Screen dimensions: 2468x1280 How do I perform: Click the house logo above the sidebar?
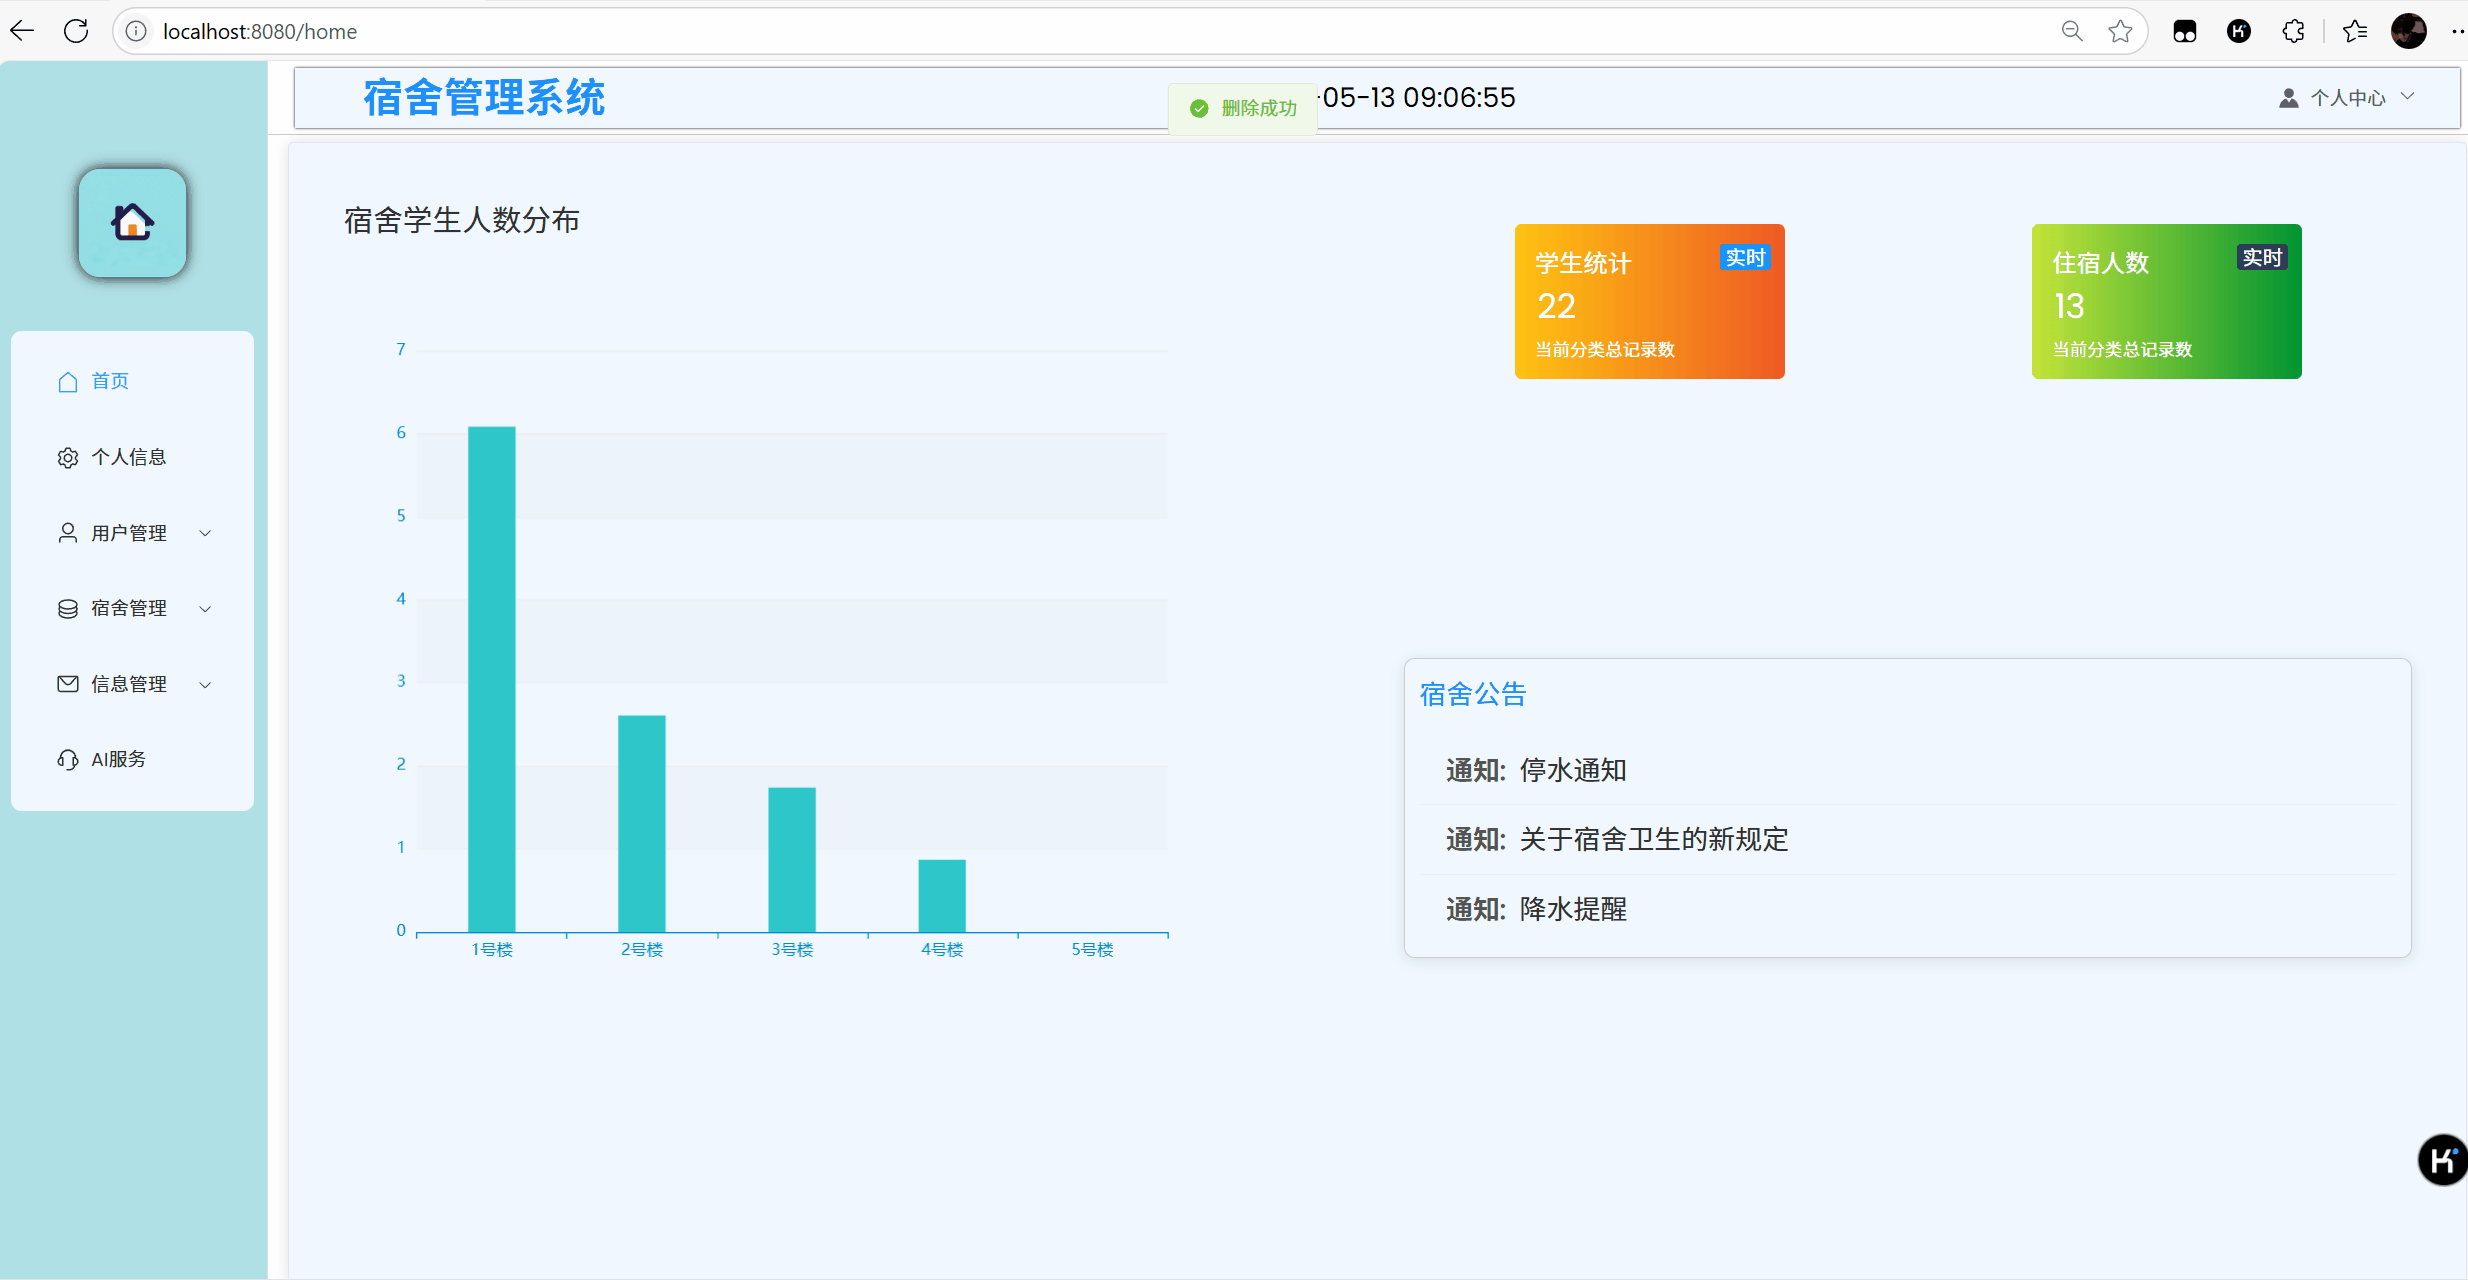click(132, 222)
